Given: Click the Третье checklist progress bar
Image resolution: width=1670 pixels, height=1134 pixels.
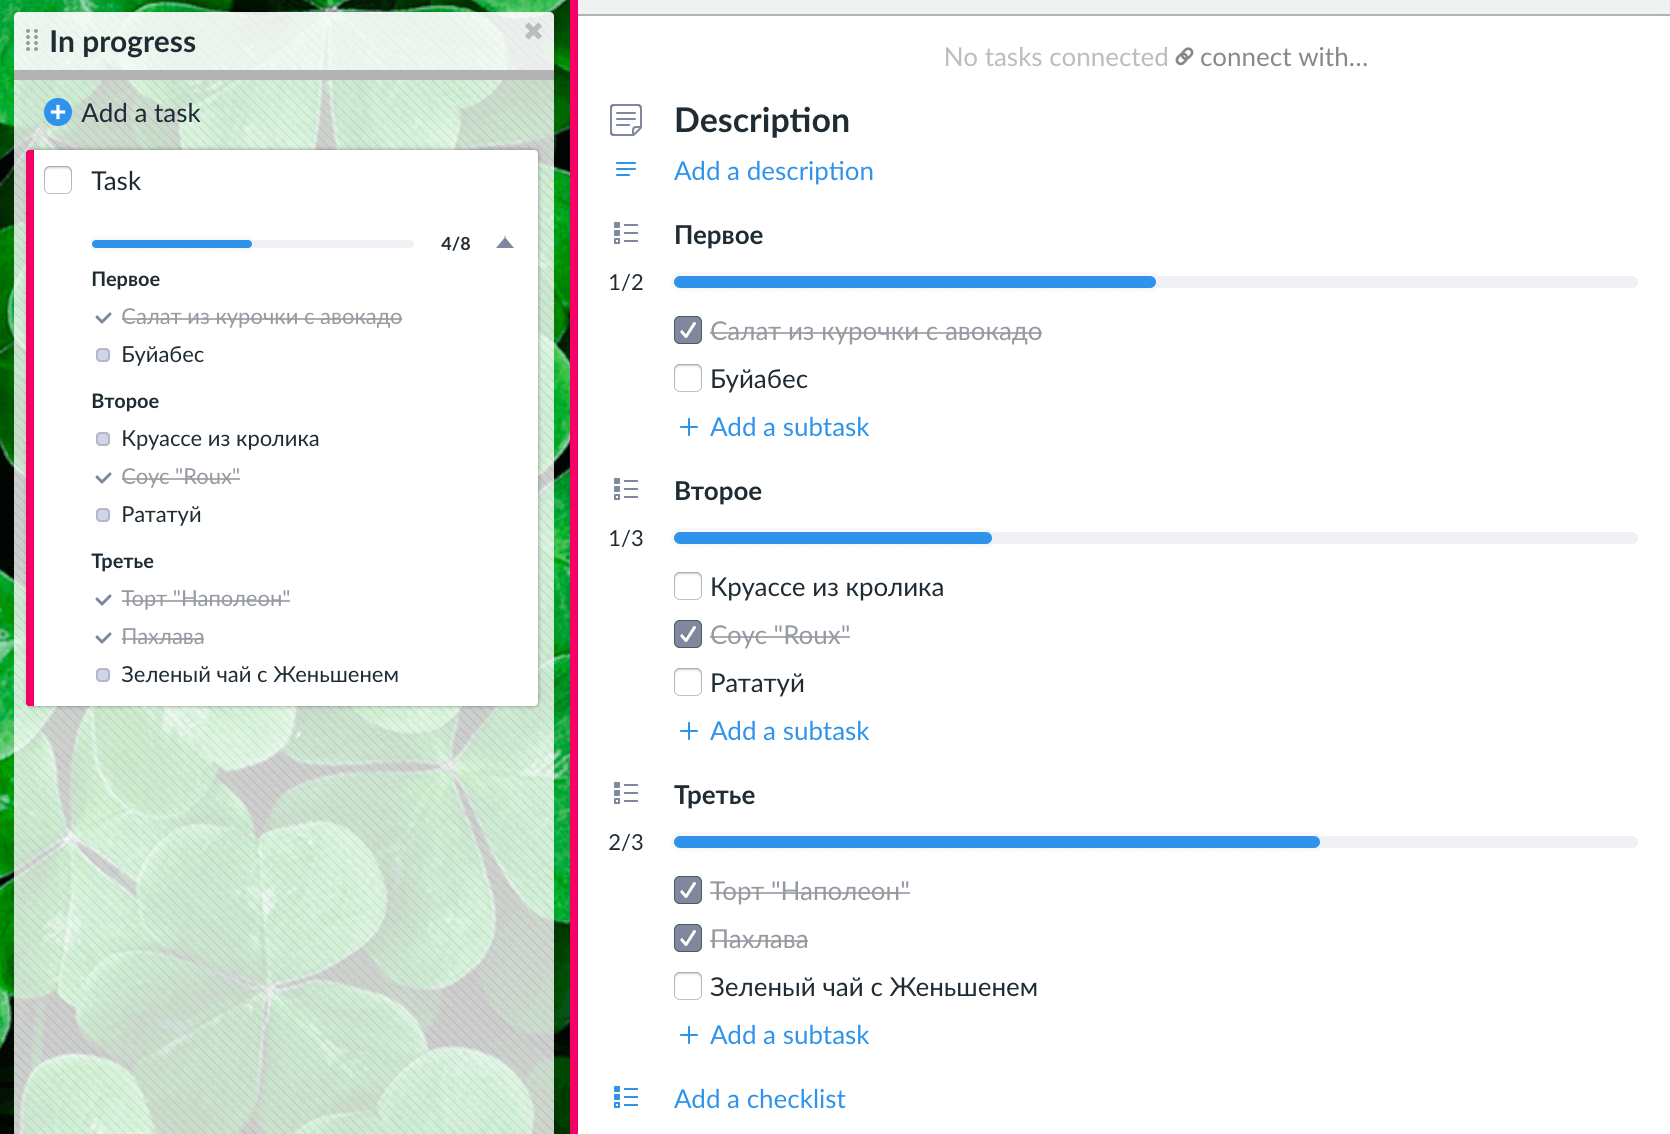Looking at the screenshot, I should 1155,842.
